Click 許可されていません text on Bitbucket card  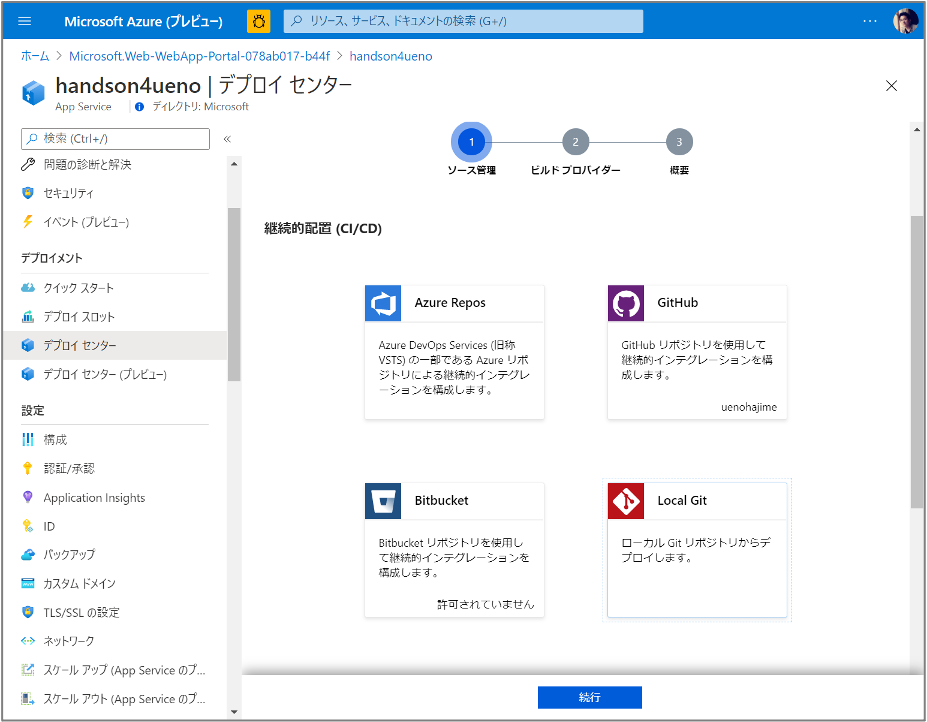486,604
